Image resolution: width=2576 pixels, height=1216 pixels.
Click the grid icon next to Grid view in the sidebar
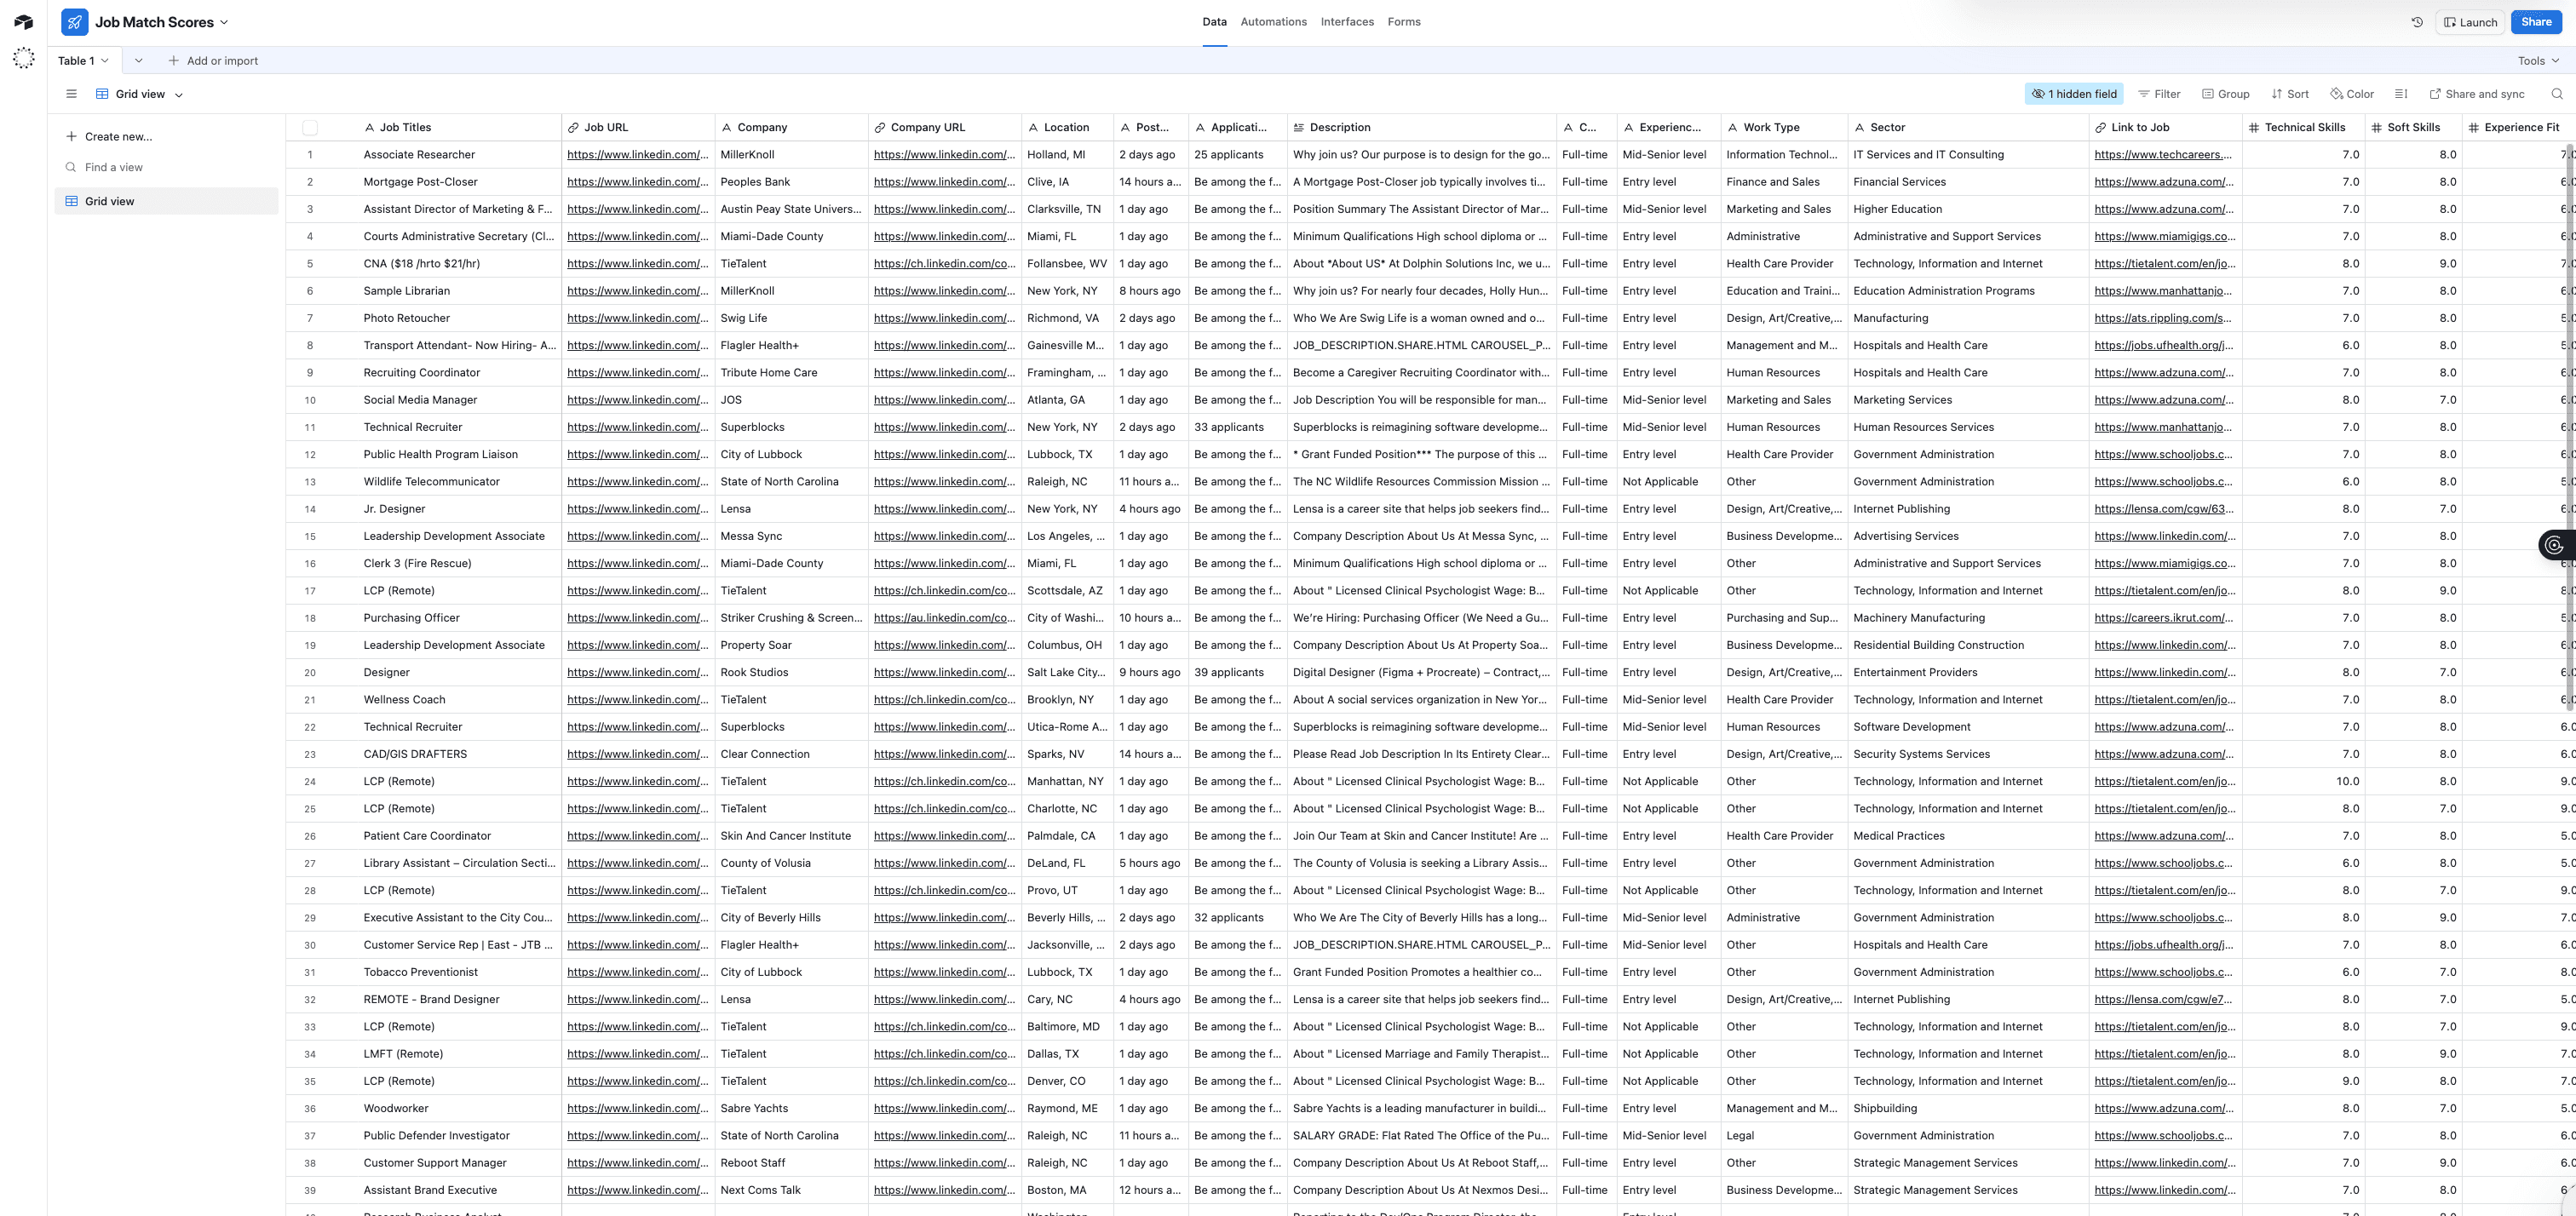pos(72,201)
